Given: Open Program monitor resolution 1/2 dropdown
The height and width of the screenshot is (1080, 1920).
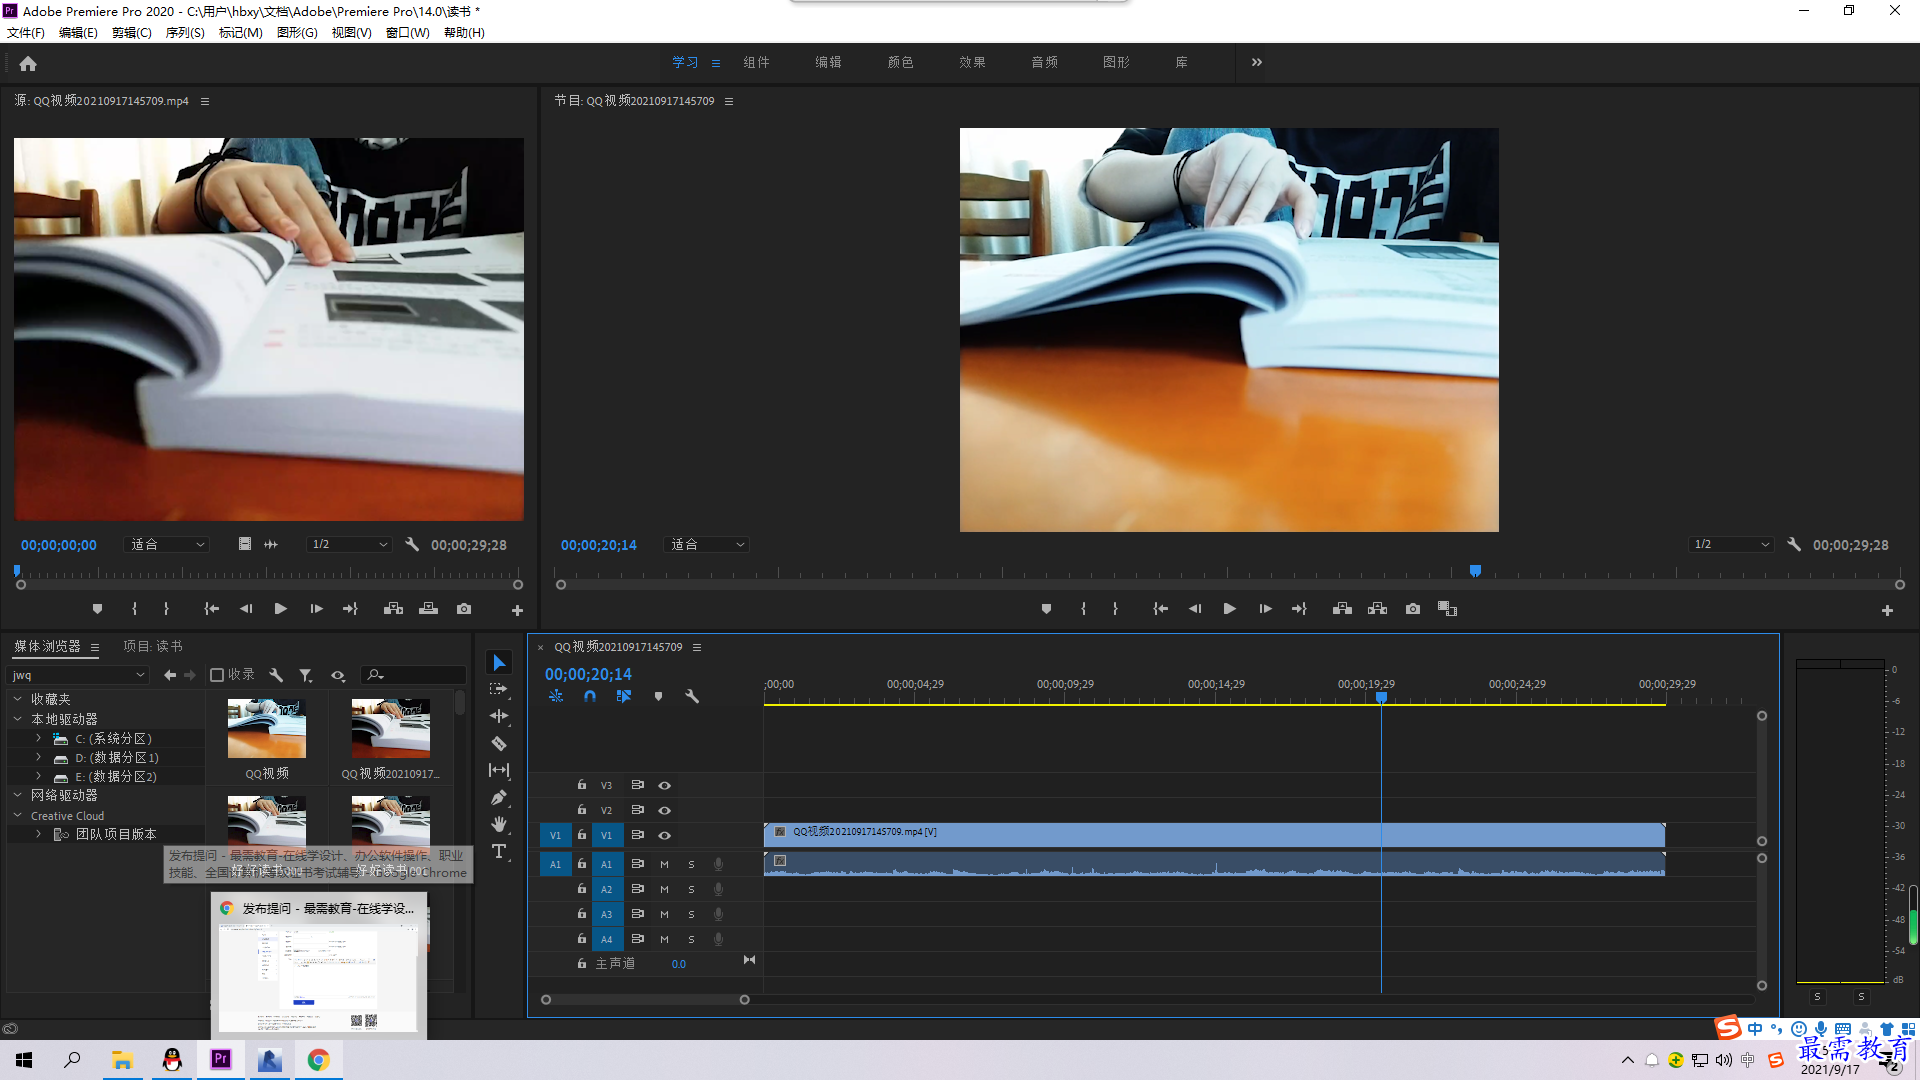Looking at the screenshot, I should click(x=1731, y=545).
